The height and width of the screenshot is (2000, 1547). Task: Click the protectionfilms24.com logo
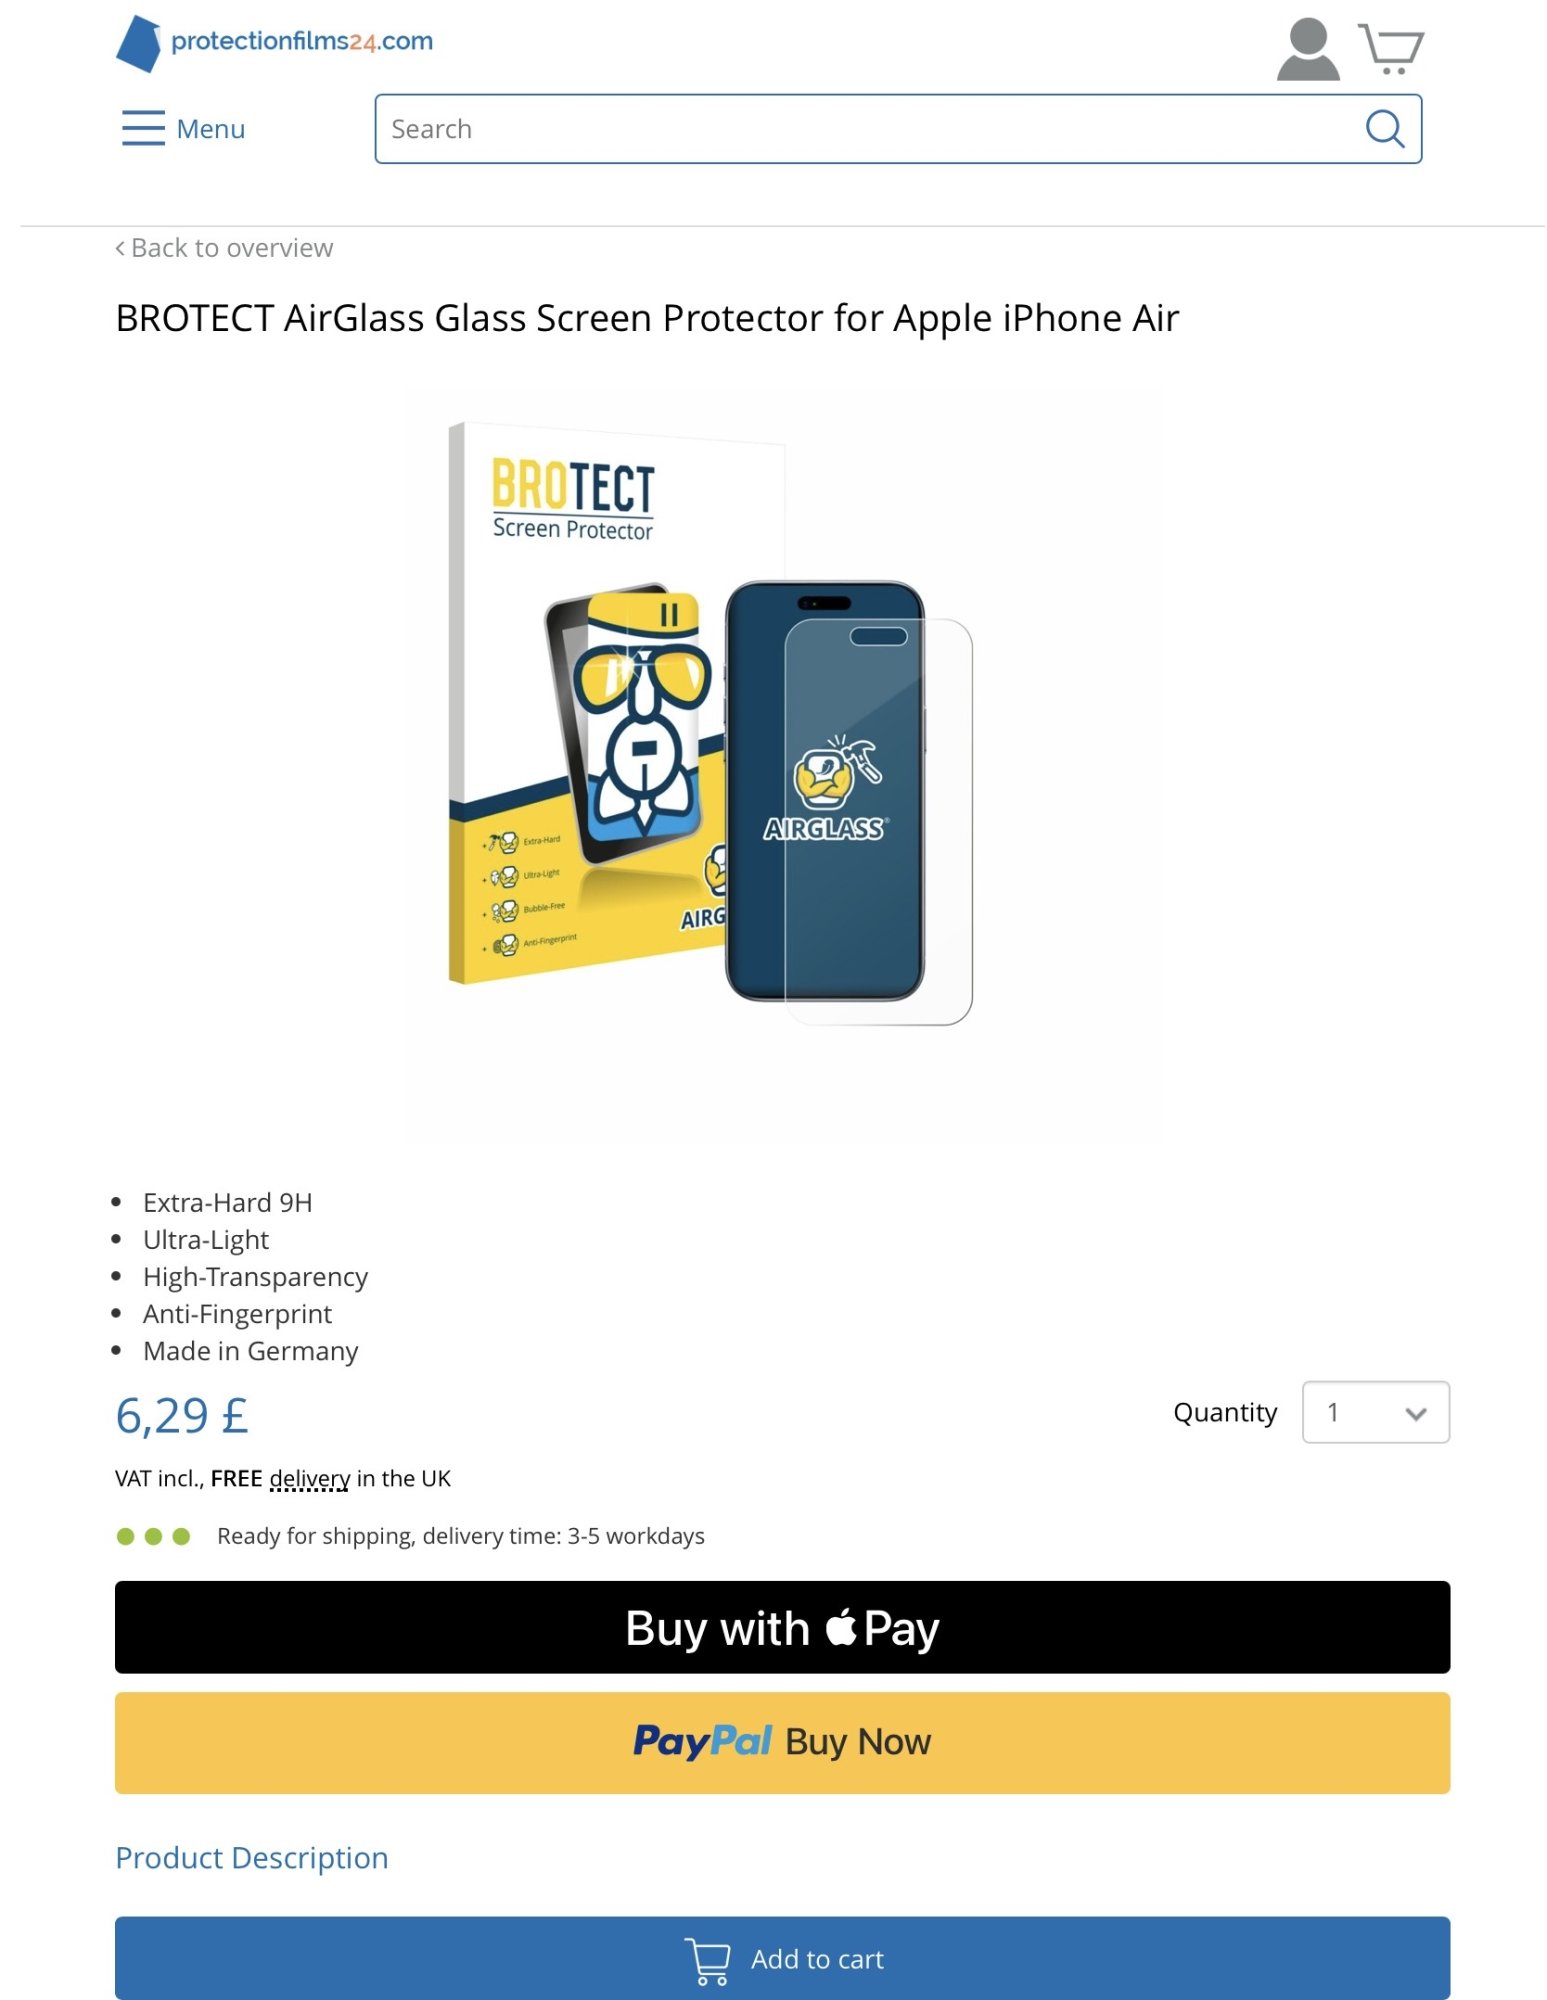275,43
